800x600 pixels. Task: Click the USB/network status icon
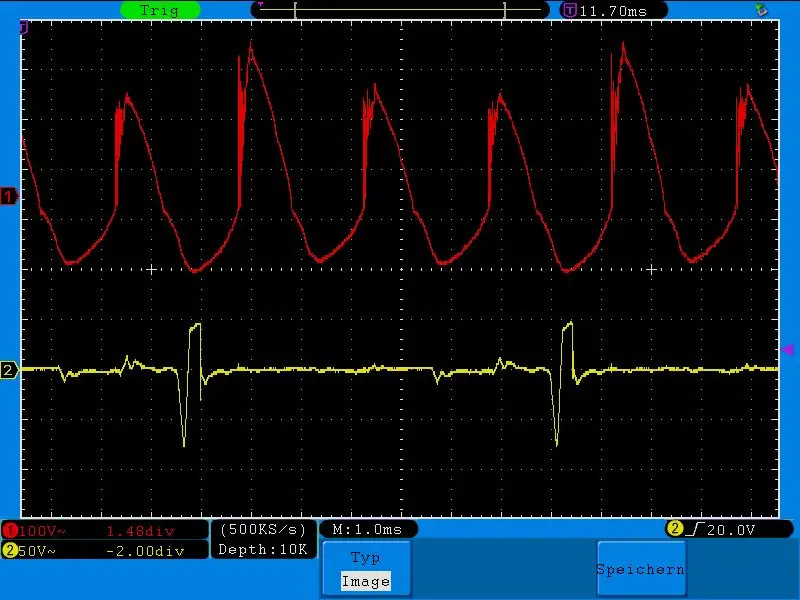pos(762,9)
